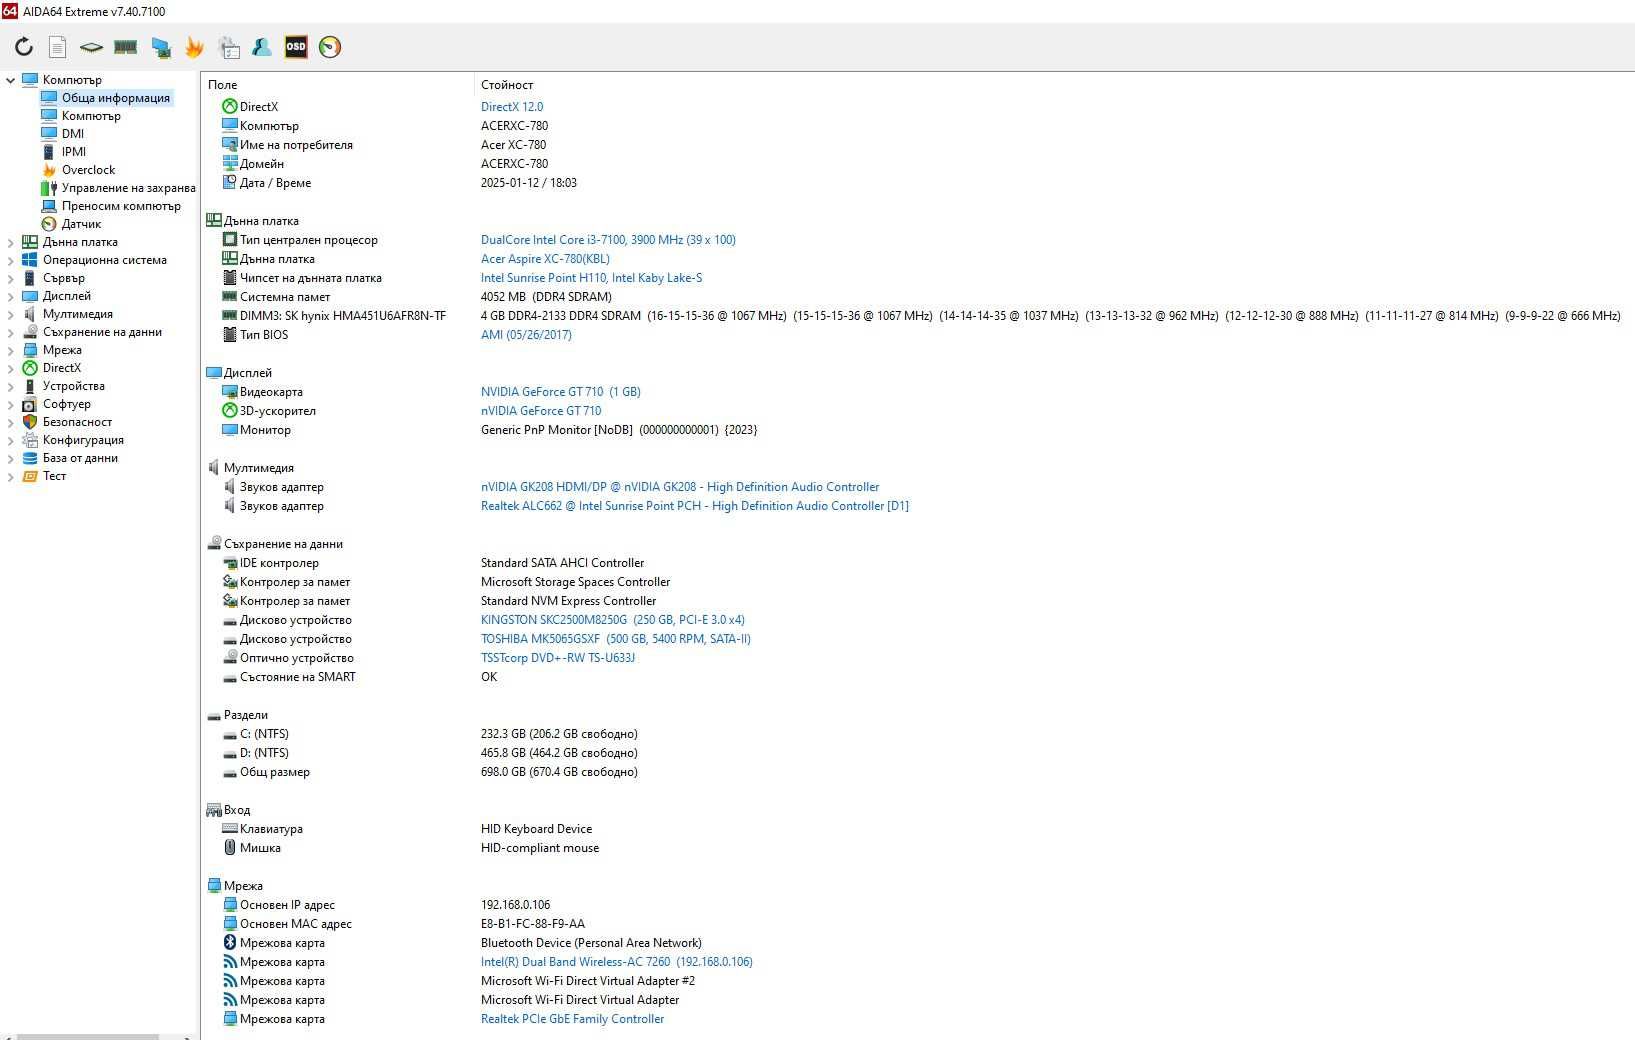Click the optical drive icon beside Оптично устройство
Screen dimensions: 1635x1040
tap(229, 657)
